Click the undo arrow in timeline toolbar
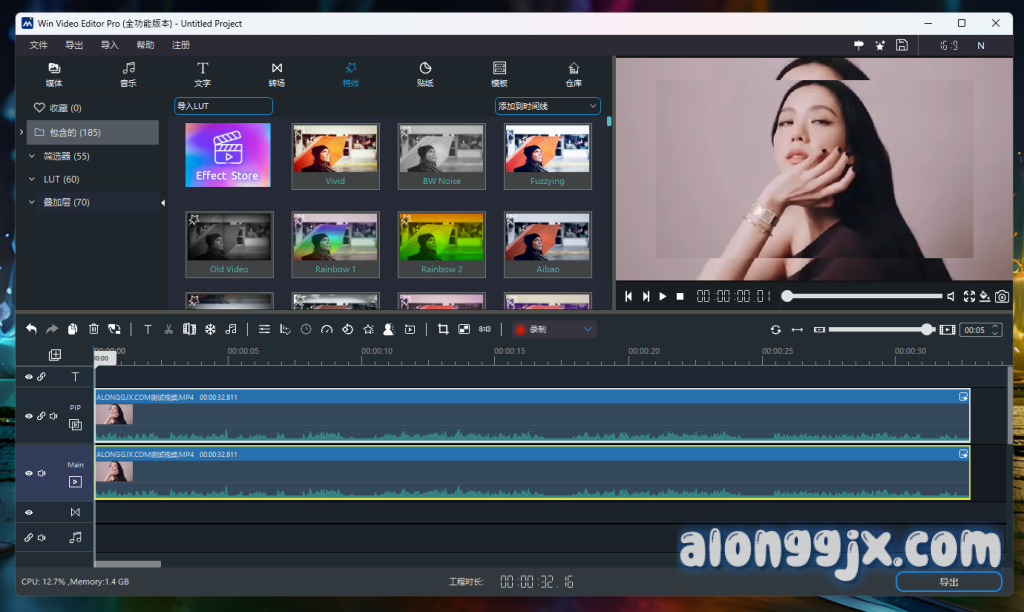The image size is (1024, 612). pyautogui.click(x=31, y=329)
